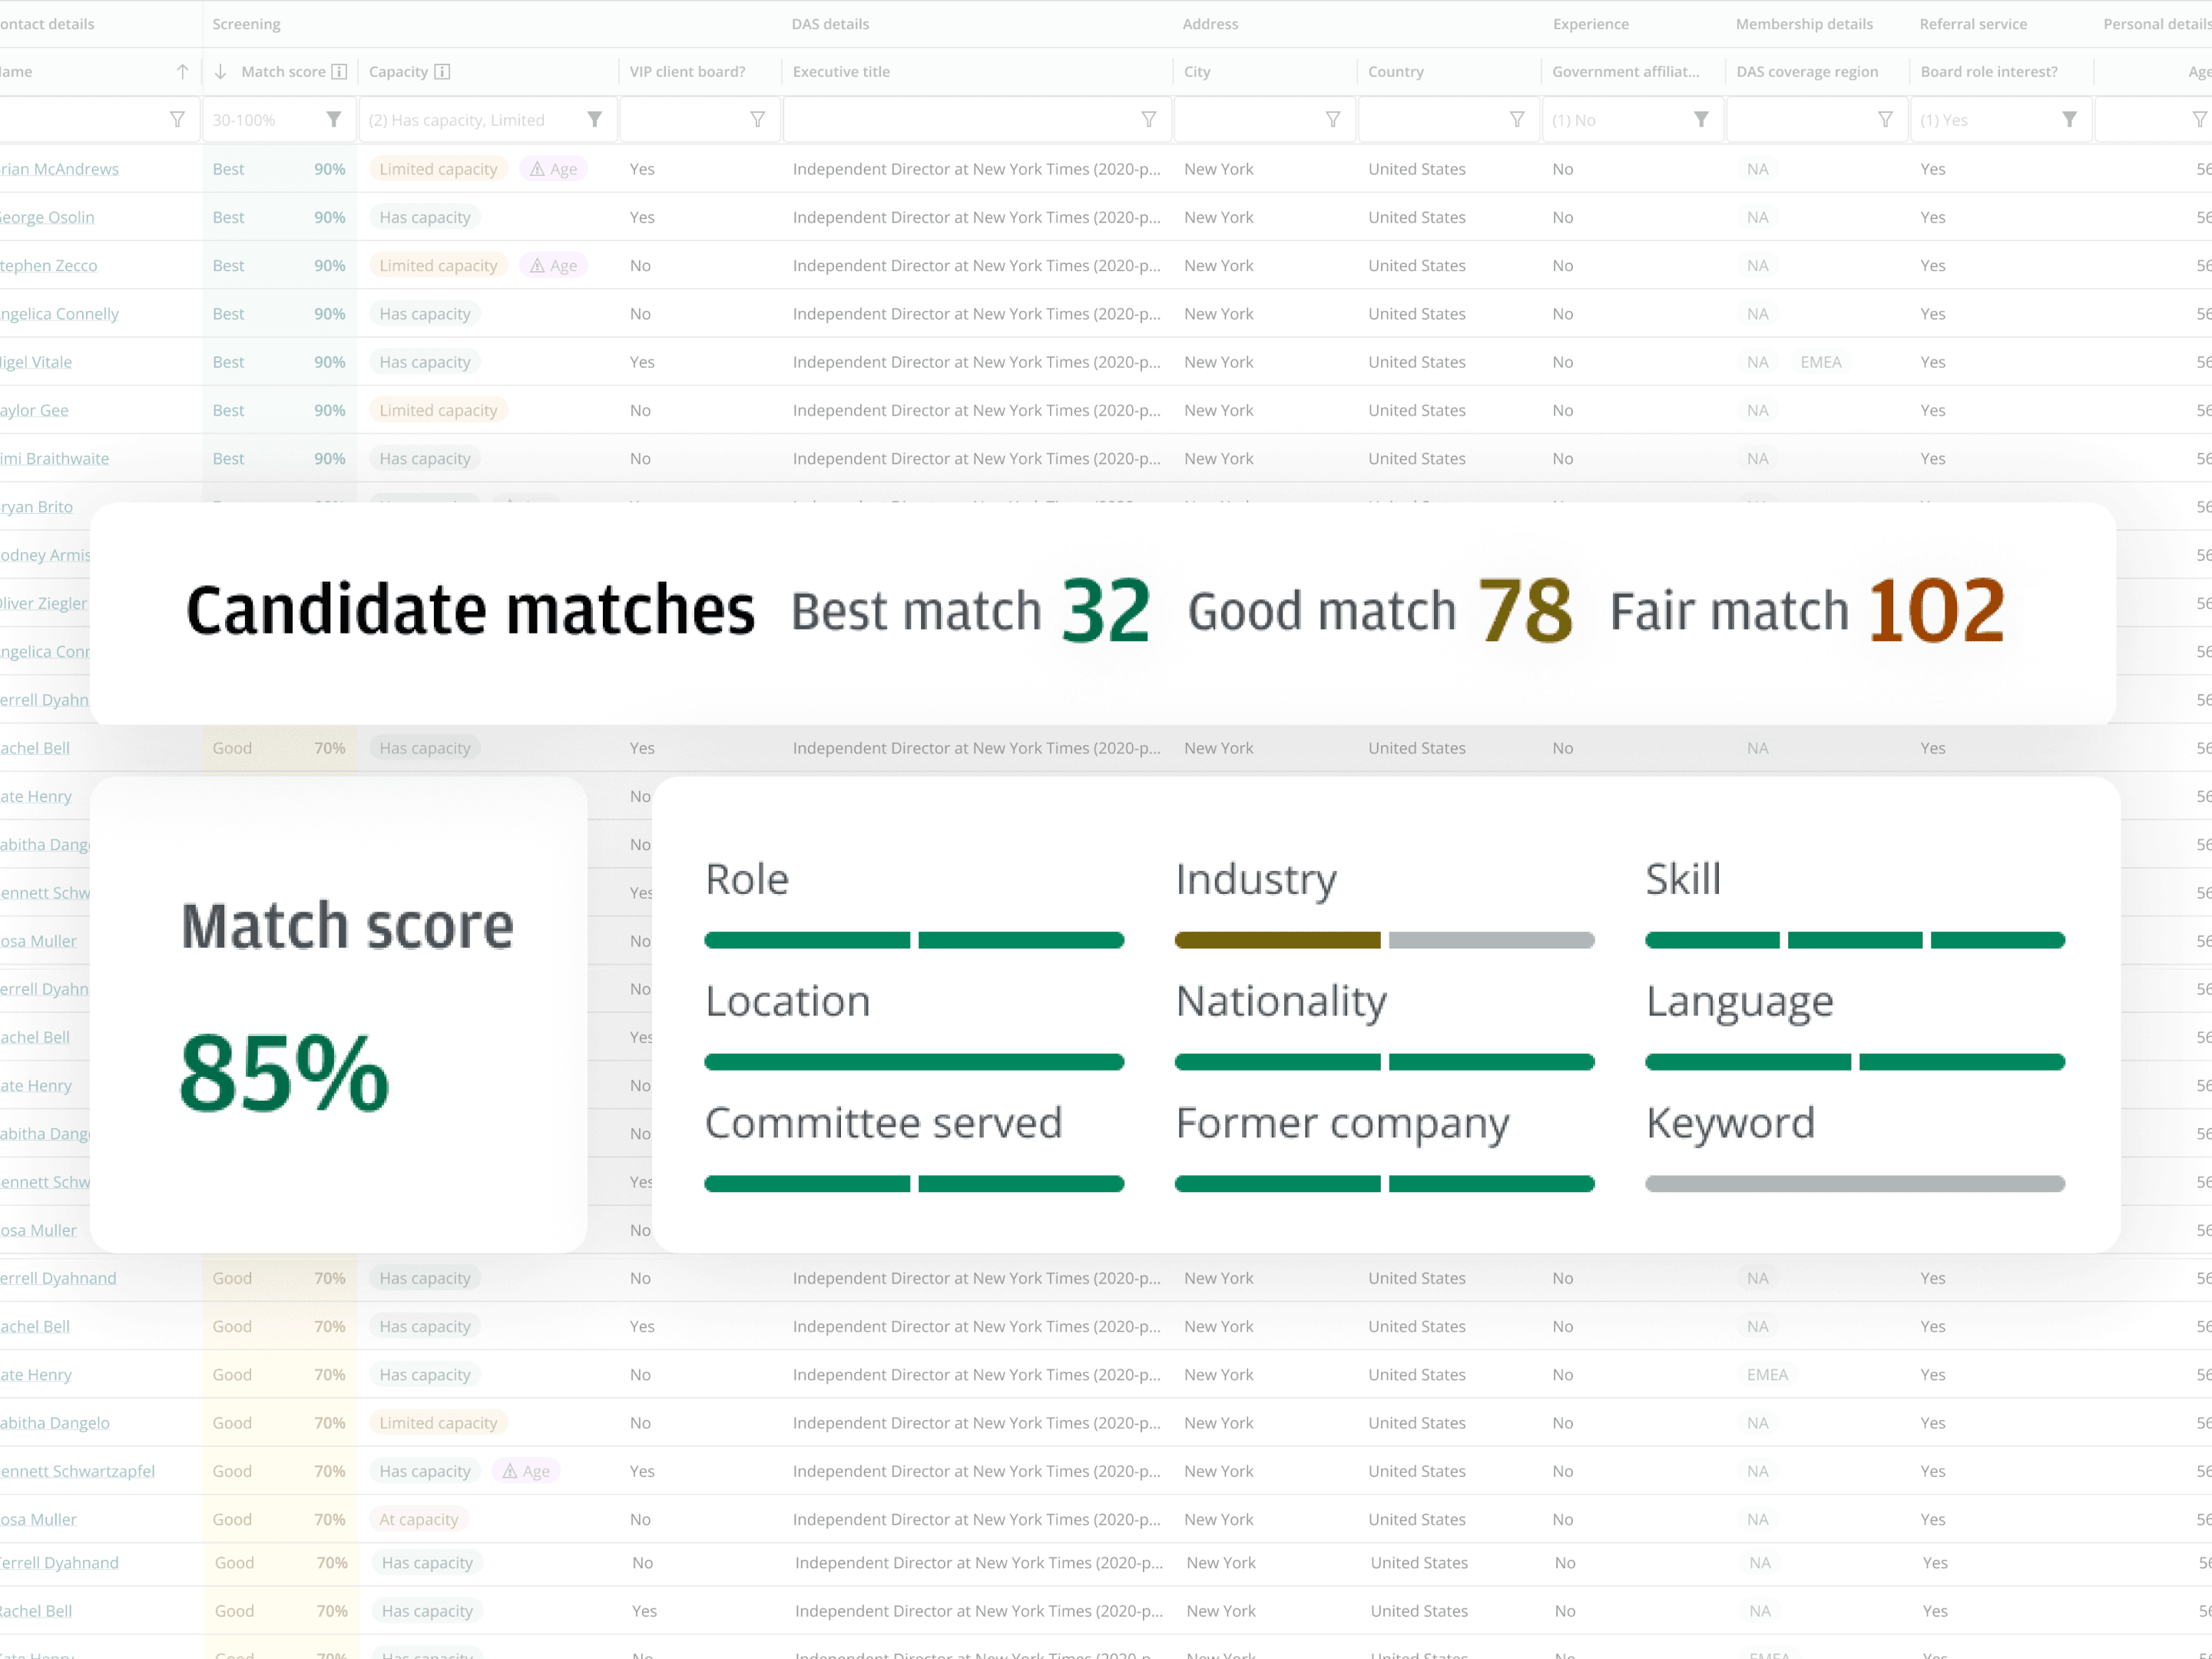Open the Country column filter icon
The image size is (2212, 1659).
point(1516,120)
